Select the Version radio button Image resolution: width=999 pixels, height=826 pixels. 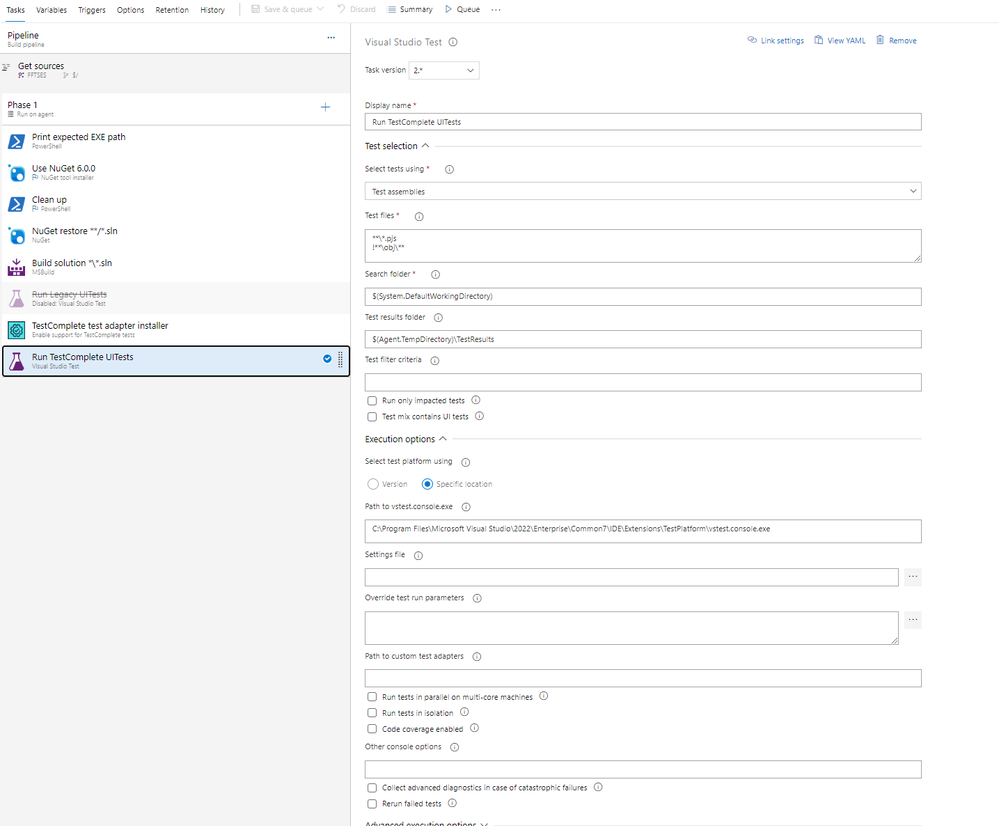click(x=373, y=484)
